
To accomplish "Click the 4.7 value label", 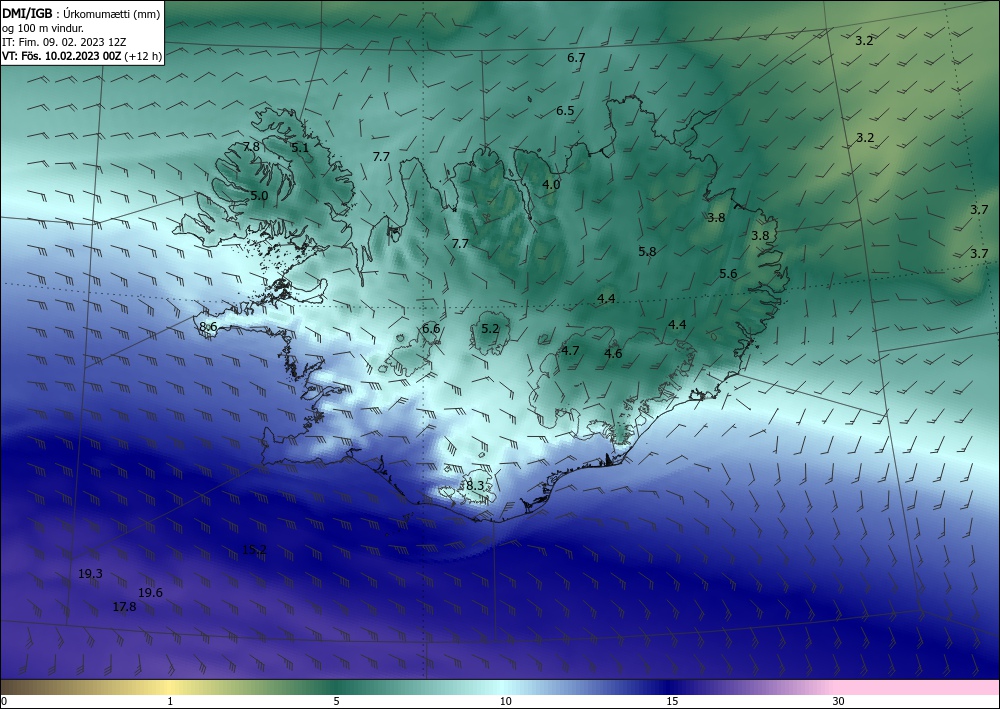I will (570, 351).
